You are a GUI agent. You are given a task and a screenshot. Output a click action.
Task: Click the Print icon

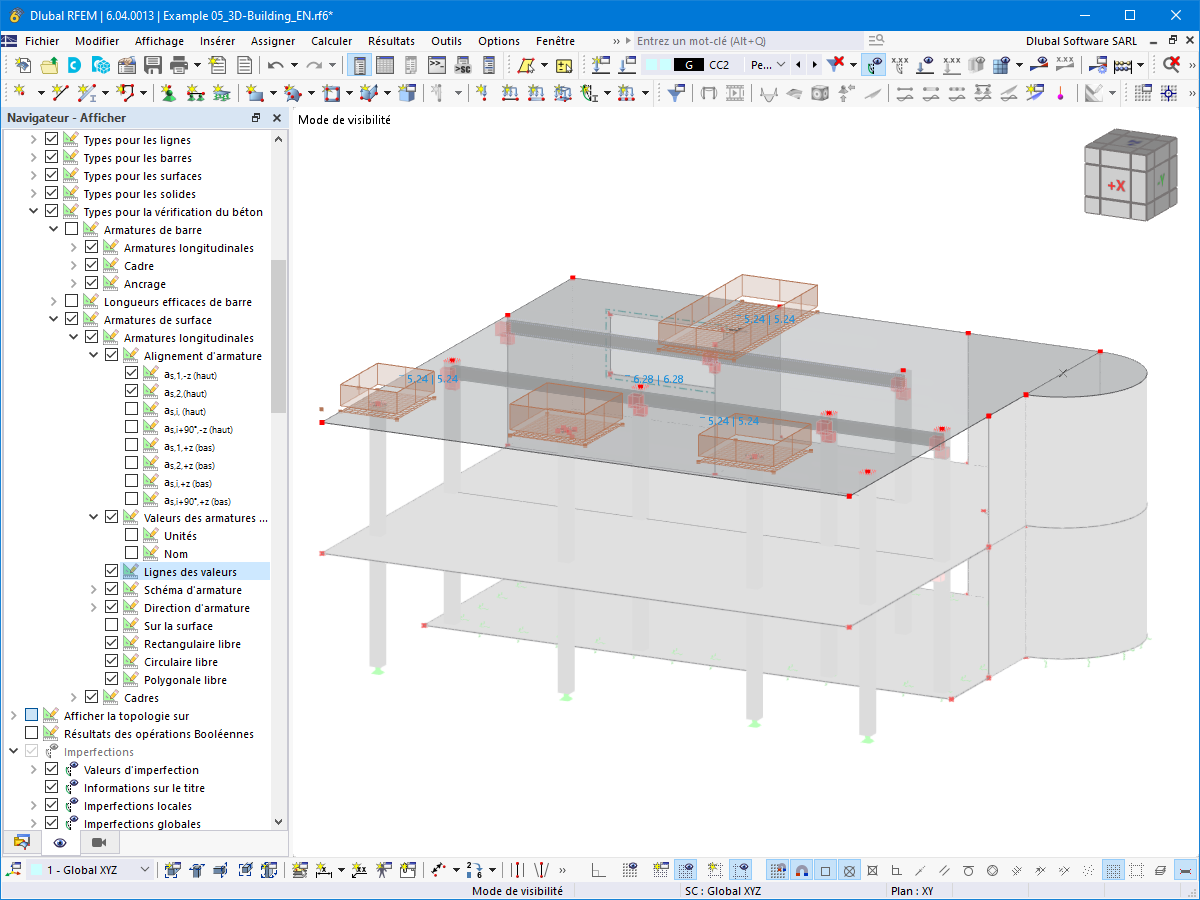coord(179,65)
